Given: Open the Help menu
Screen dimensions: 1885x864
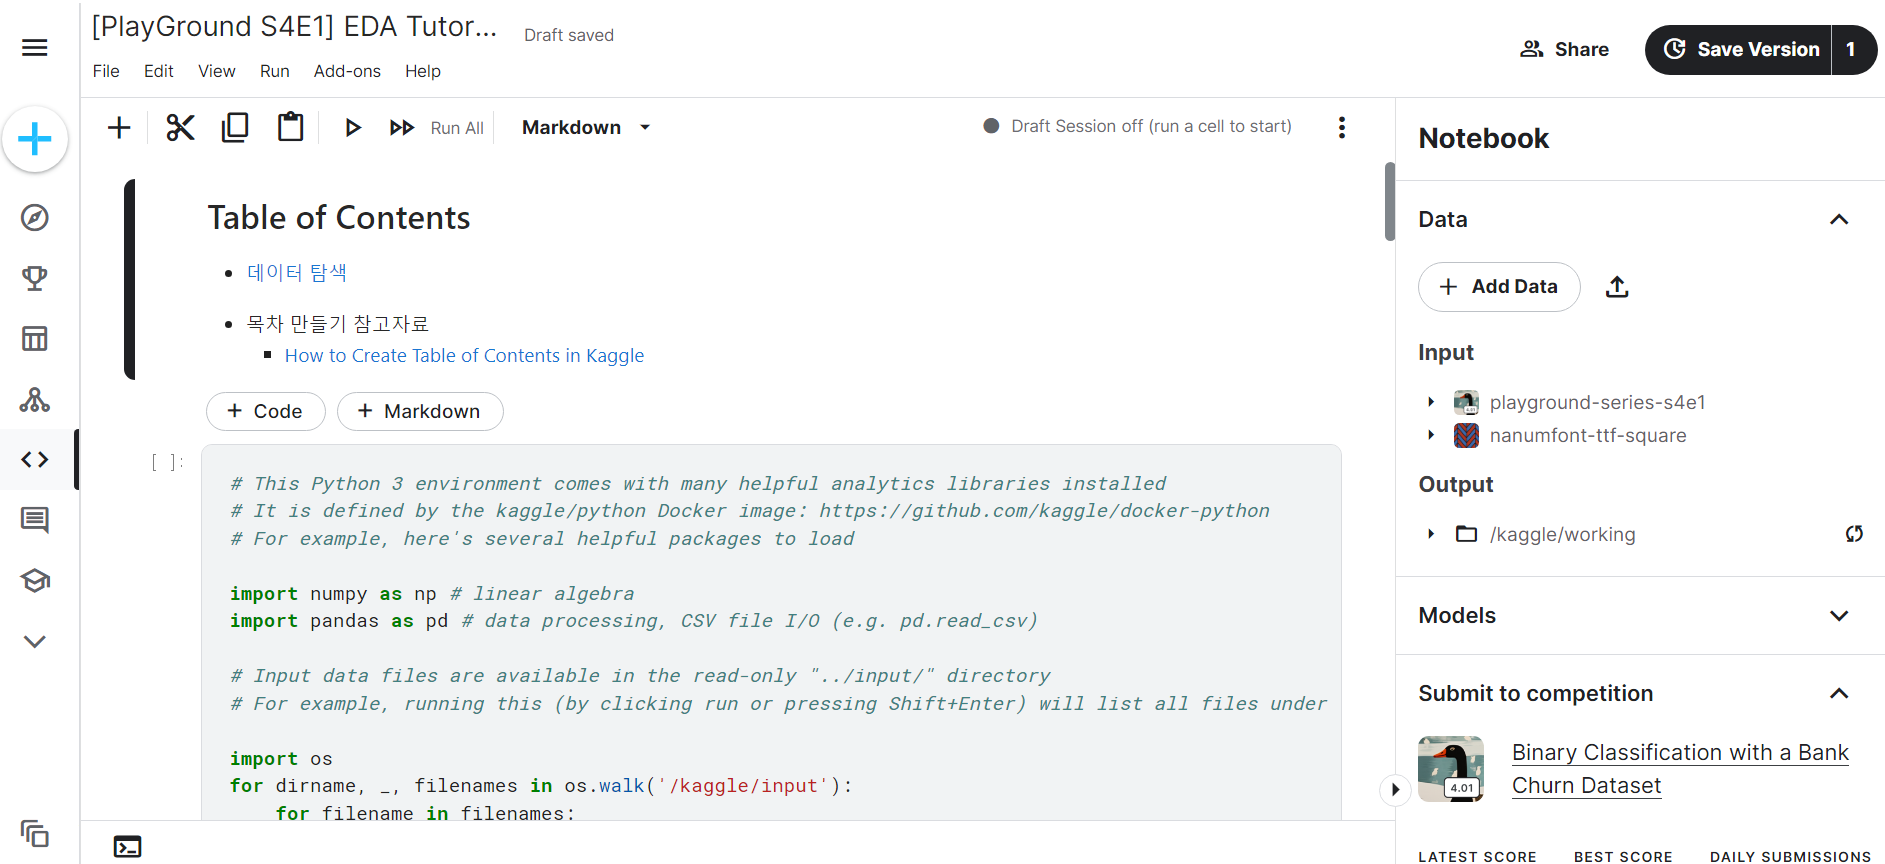Looking at the screenshot, I should pyautogui.click(x=423, y=71).
